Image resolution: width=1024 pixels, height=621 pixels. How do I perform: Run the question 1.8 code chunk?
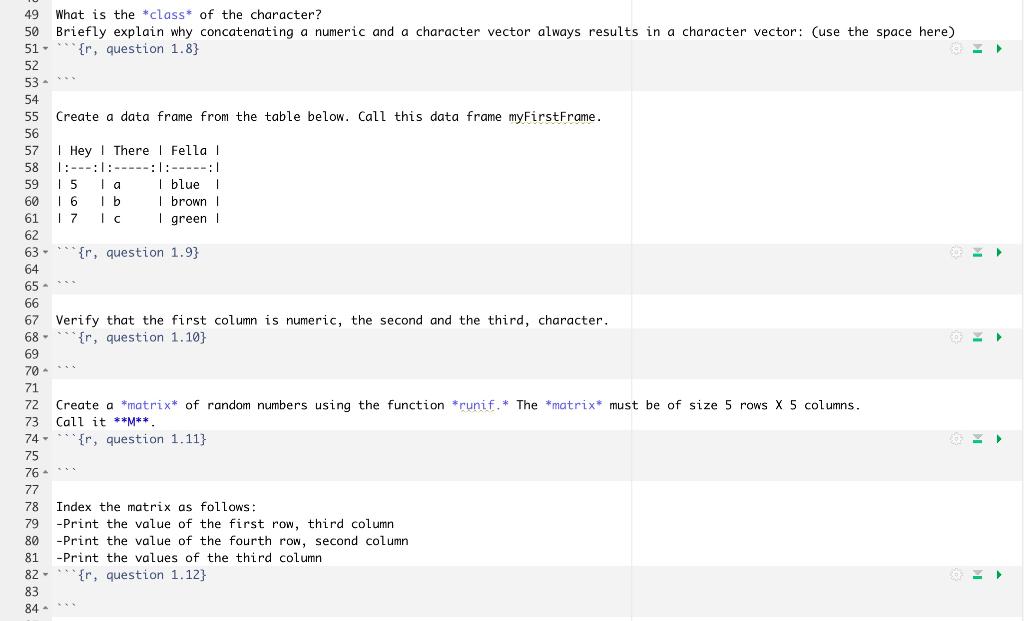[999, 49]
